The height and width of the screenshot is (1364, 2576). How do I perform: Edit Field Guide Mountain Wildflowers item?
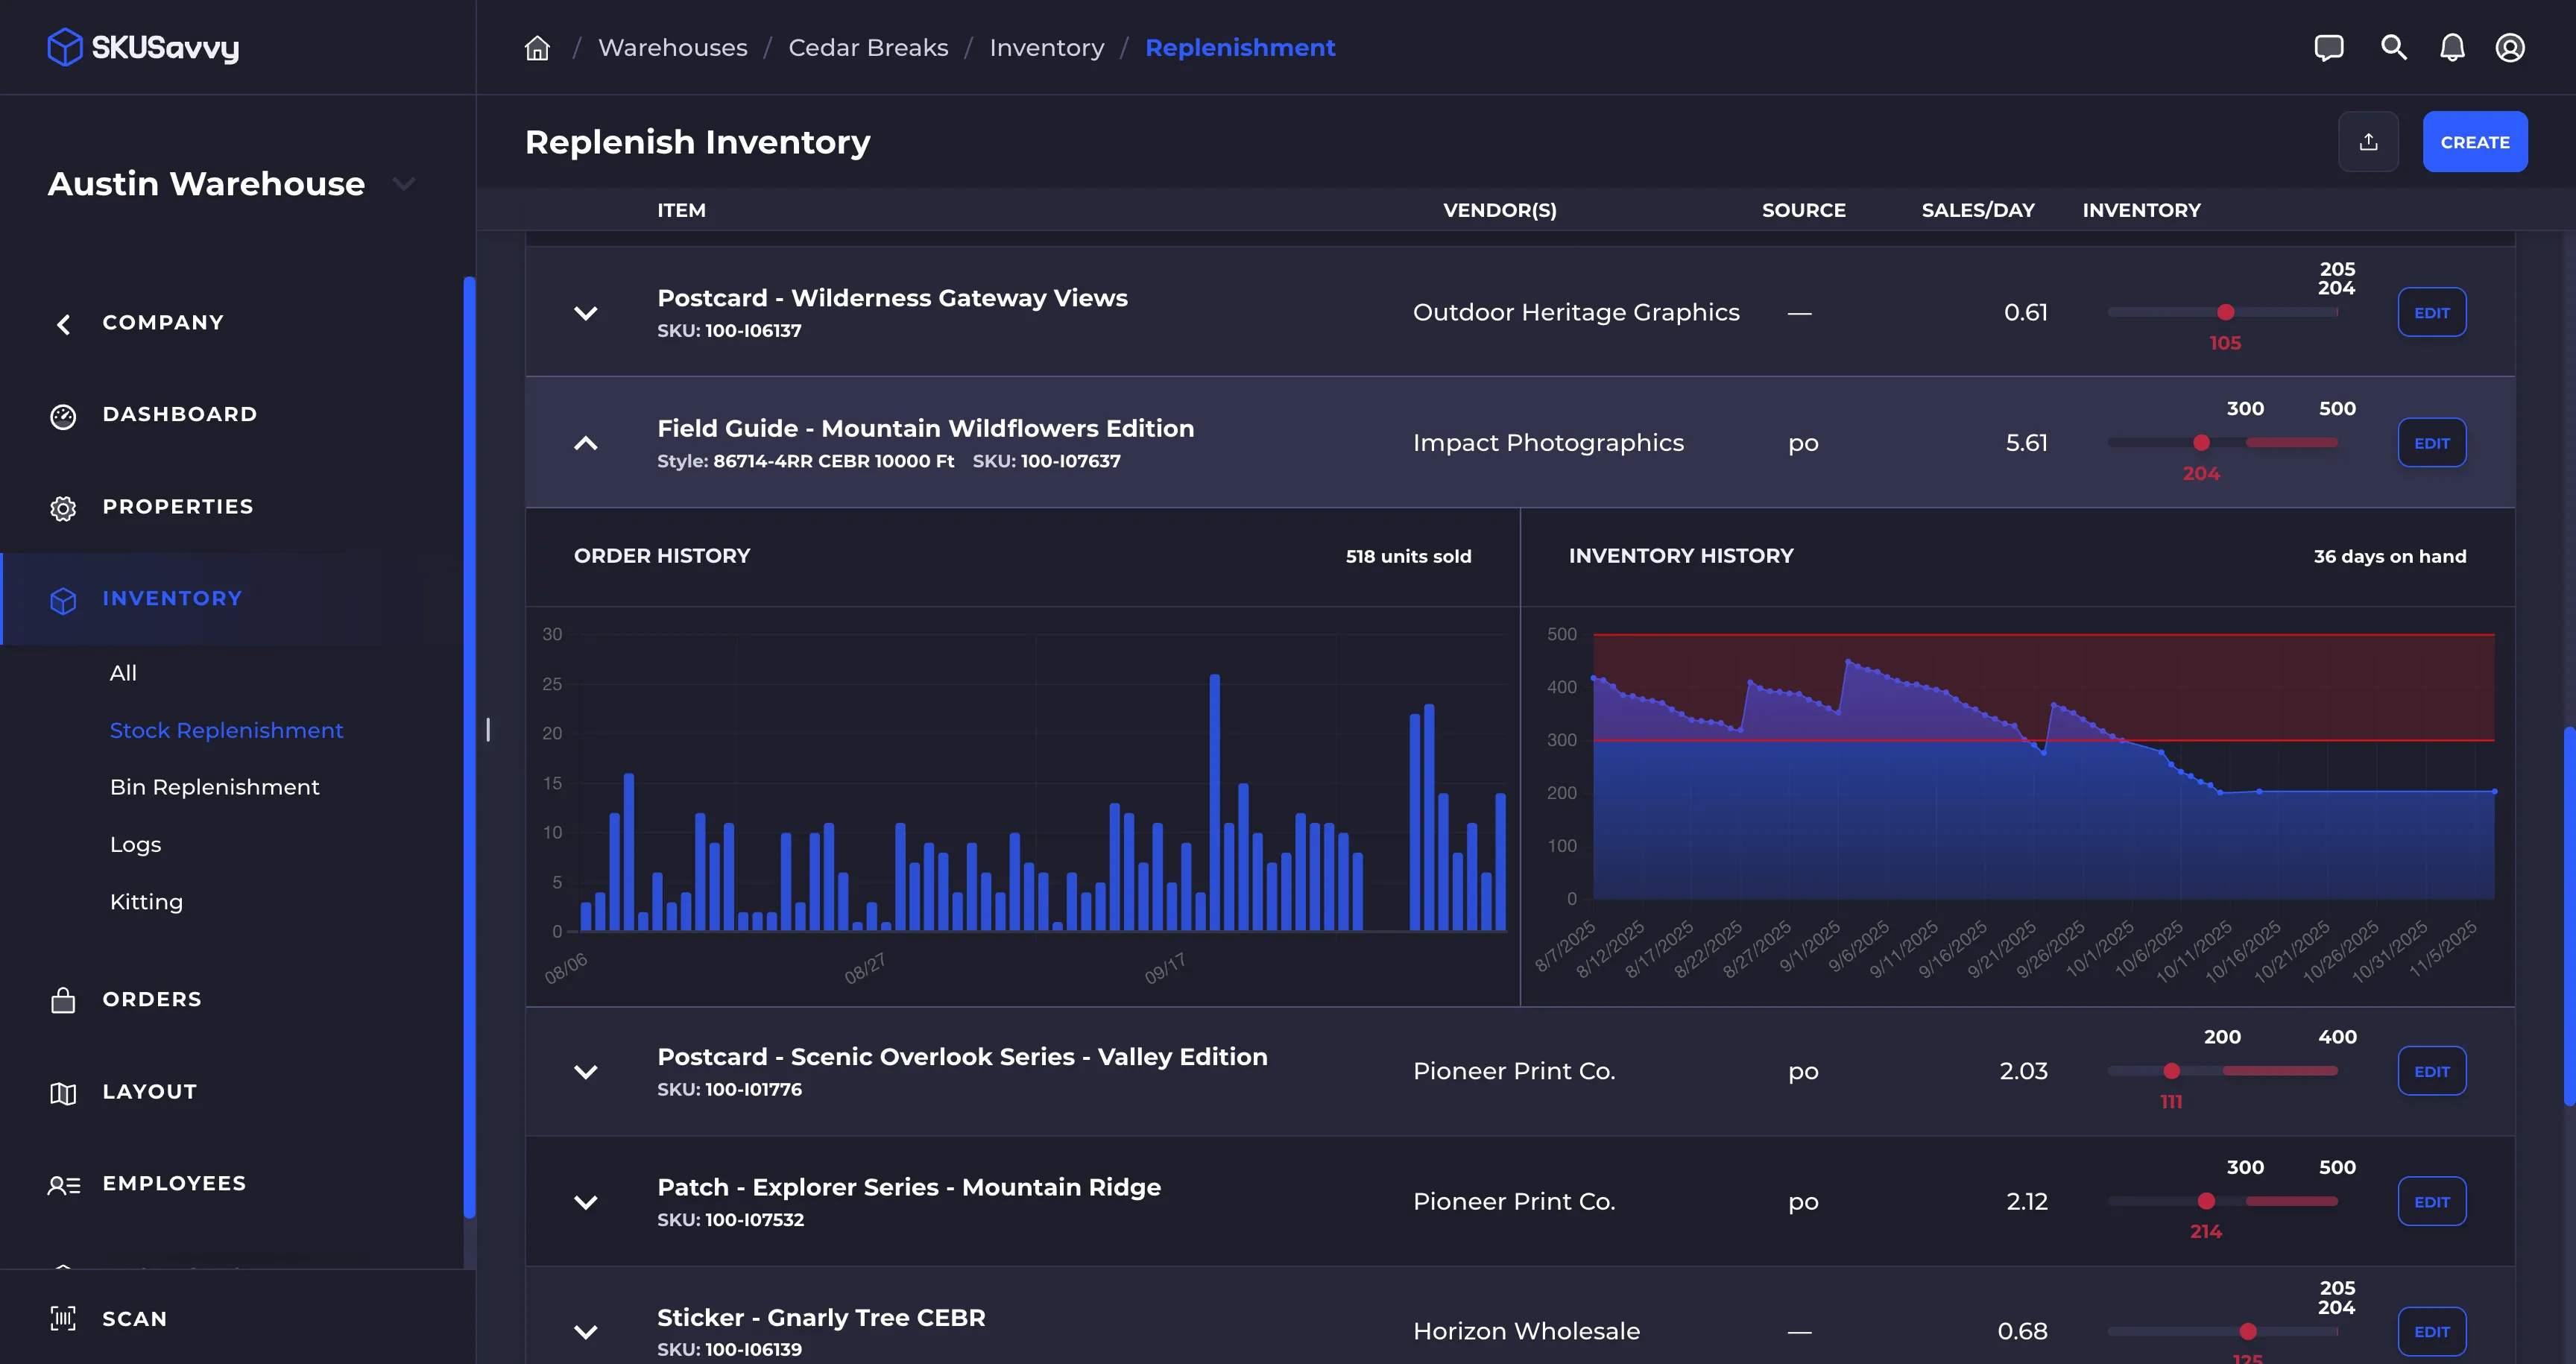pyautogui.click(x=2432, y=442)
